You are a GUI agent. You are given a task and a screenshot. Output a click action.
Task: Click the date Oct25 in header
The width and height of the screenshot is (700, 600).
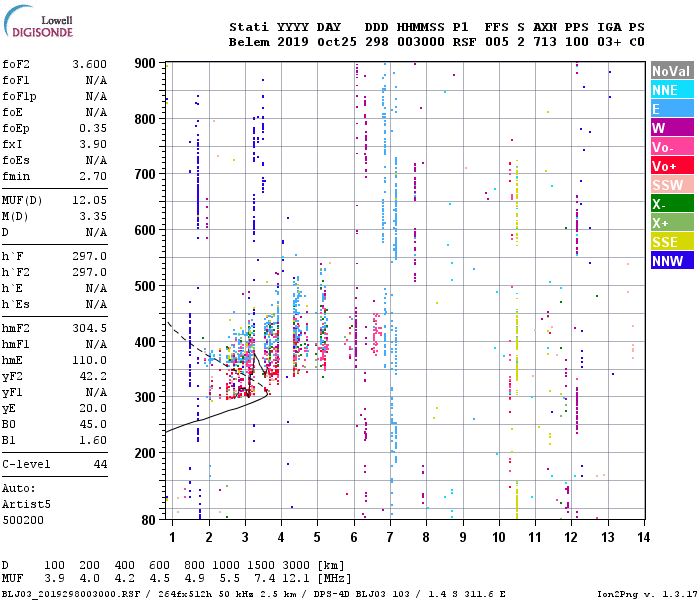click(x=337, y=42)
